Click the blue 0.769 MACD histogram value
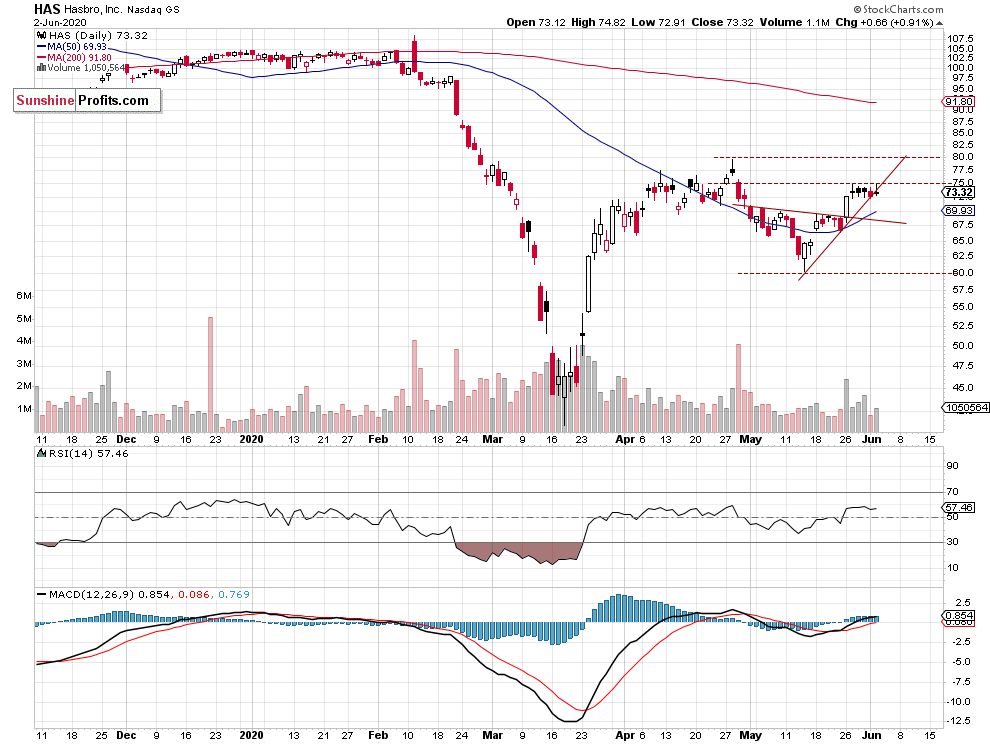This screenshot has width=990, height=744. coord(234,594)
